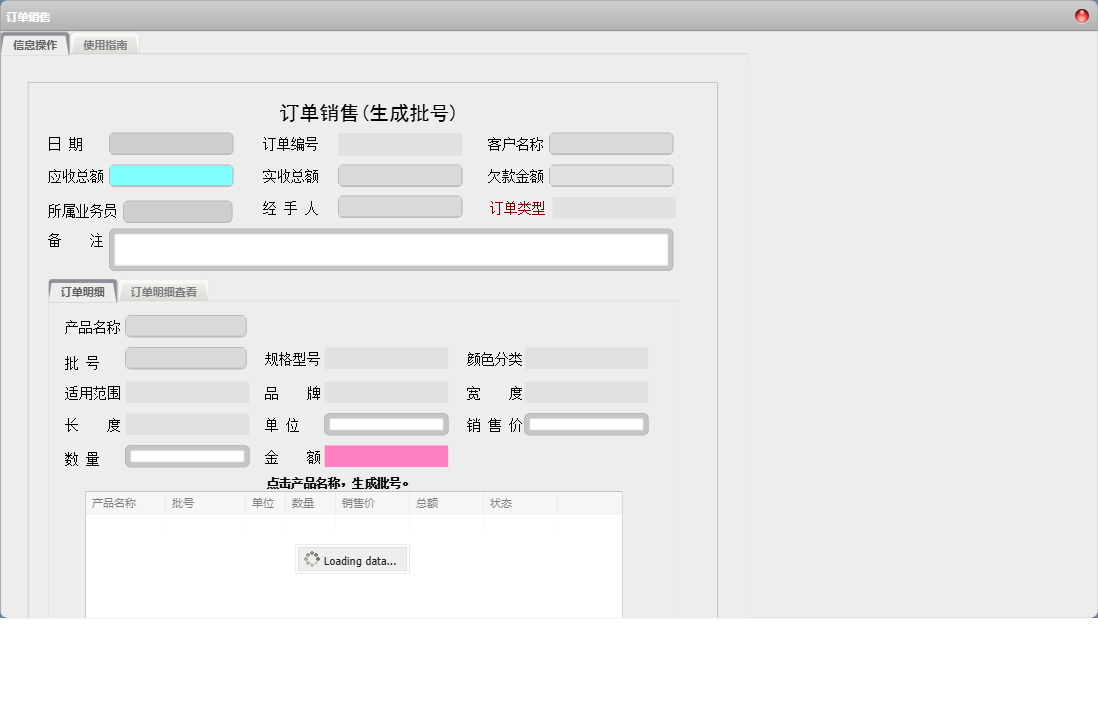Click the red 订单类型 label
The height and width of the screenshot is (712, 1098).
pos(517,208)
